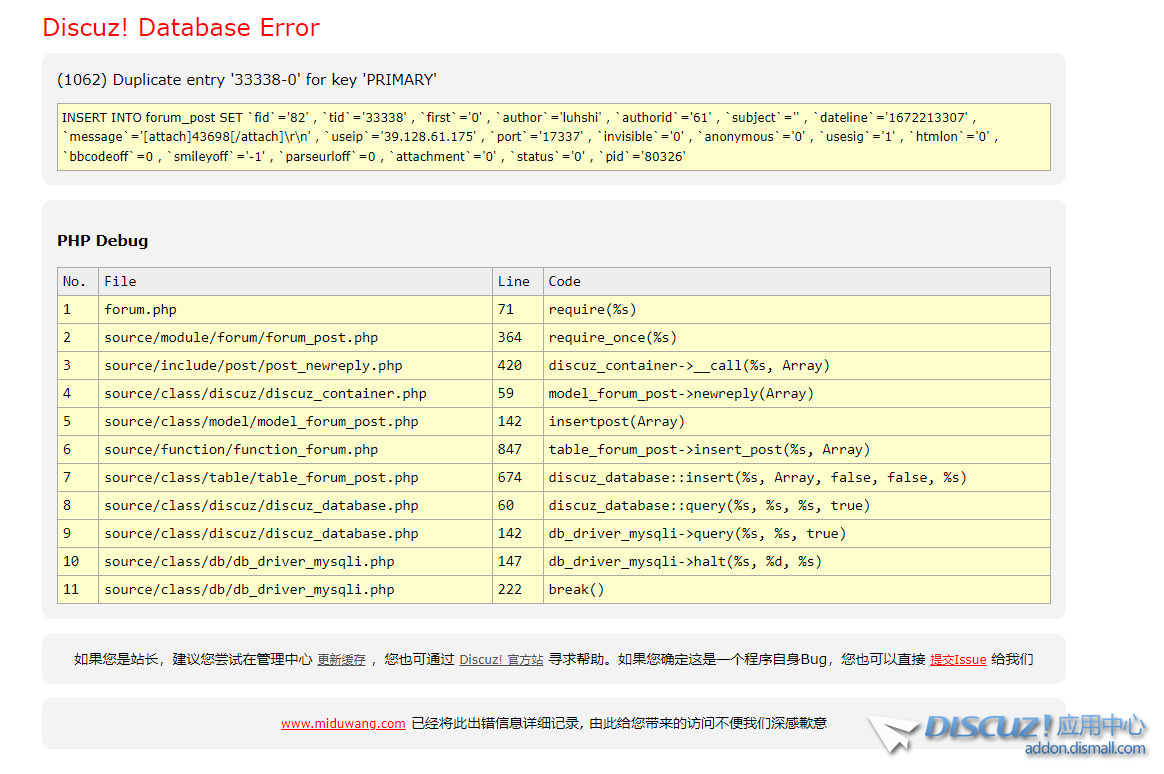Select source/function/function_forum.php cell
The height and width of the screenshot is (774, 1164).
click(295, 450)
